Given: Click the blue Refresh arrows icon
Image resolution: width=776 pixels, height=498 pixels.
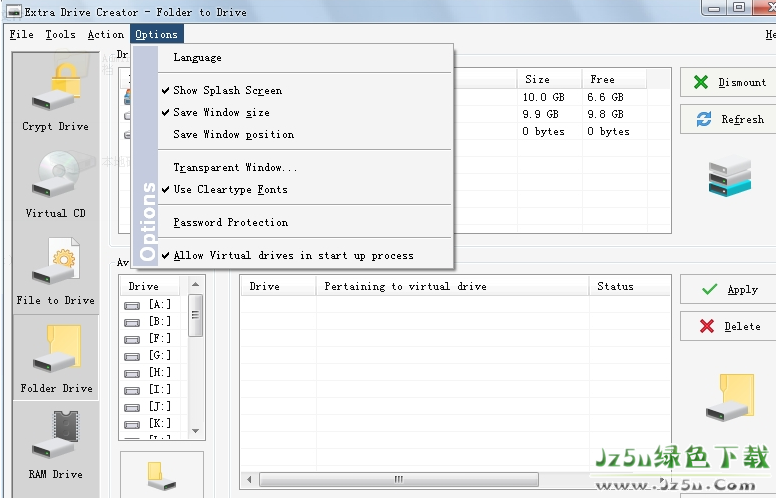Looking at the screenshot, I should point(704,119).
